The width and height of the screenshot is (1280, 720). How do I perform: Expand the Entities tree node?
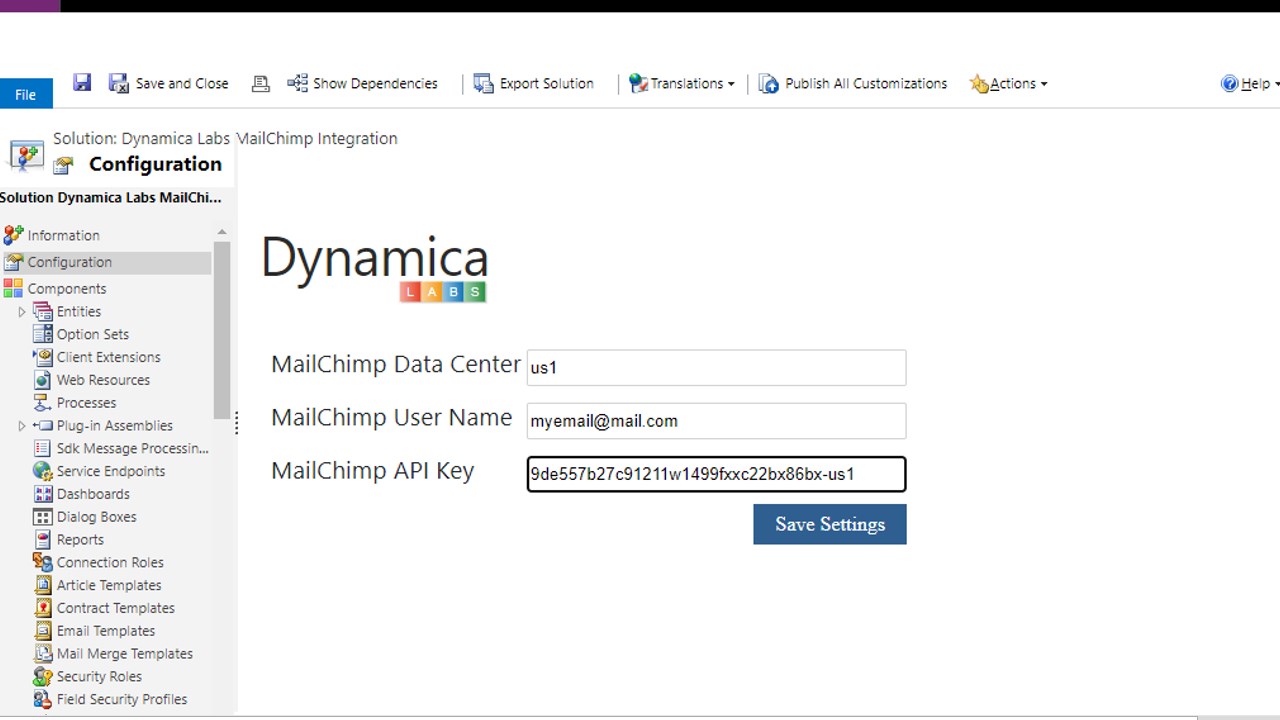[x=21, y=311]
